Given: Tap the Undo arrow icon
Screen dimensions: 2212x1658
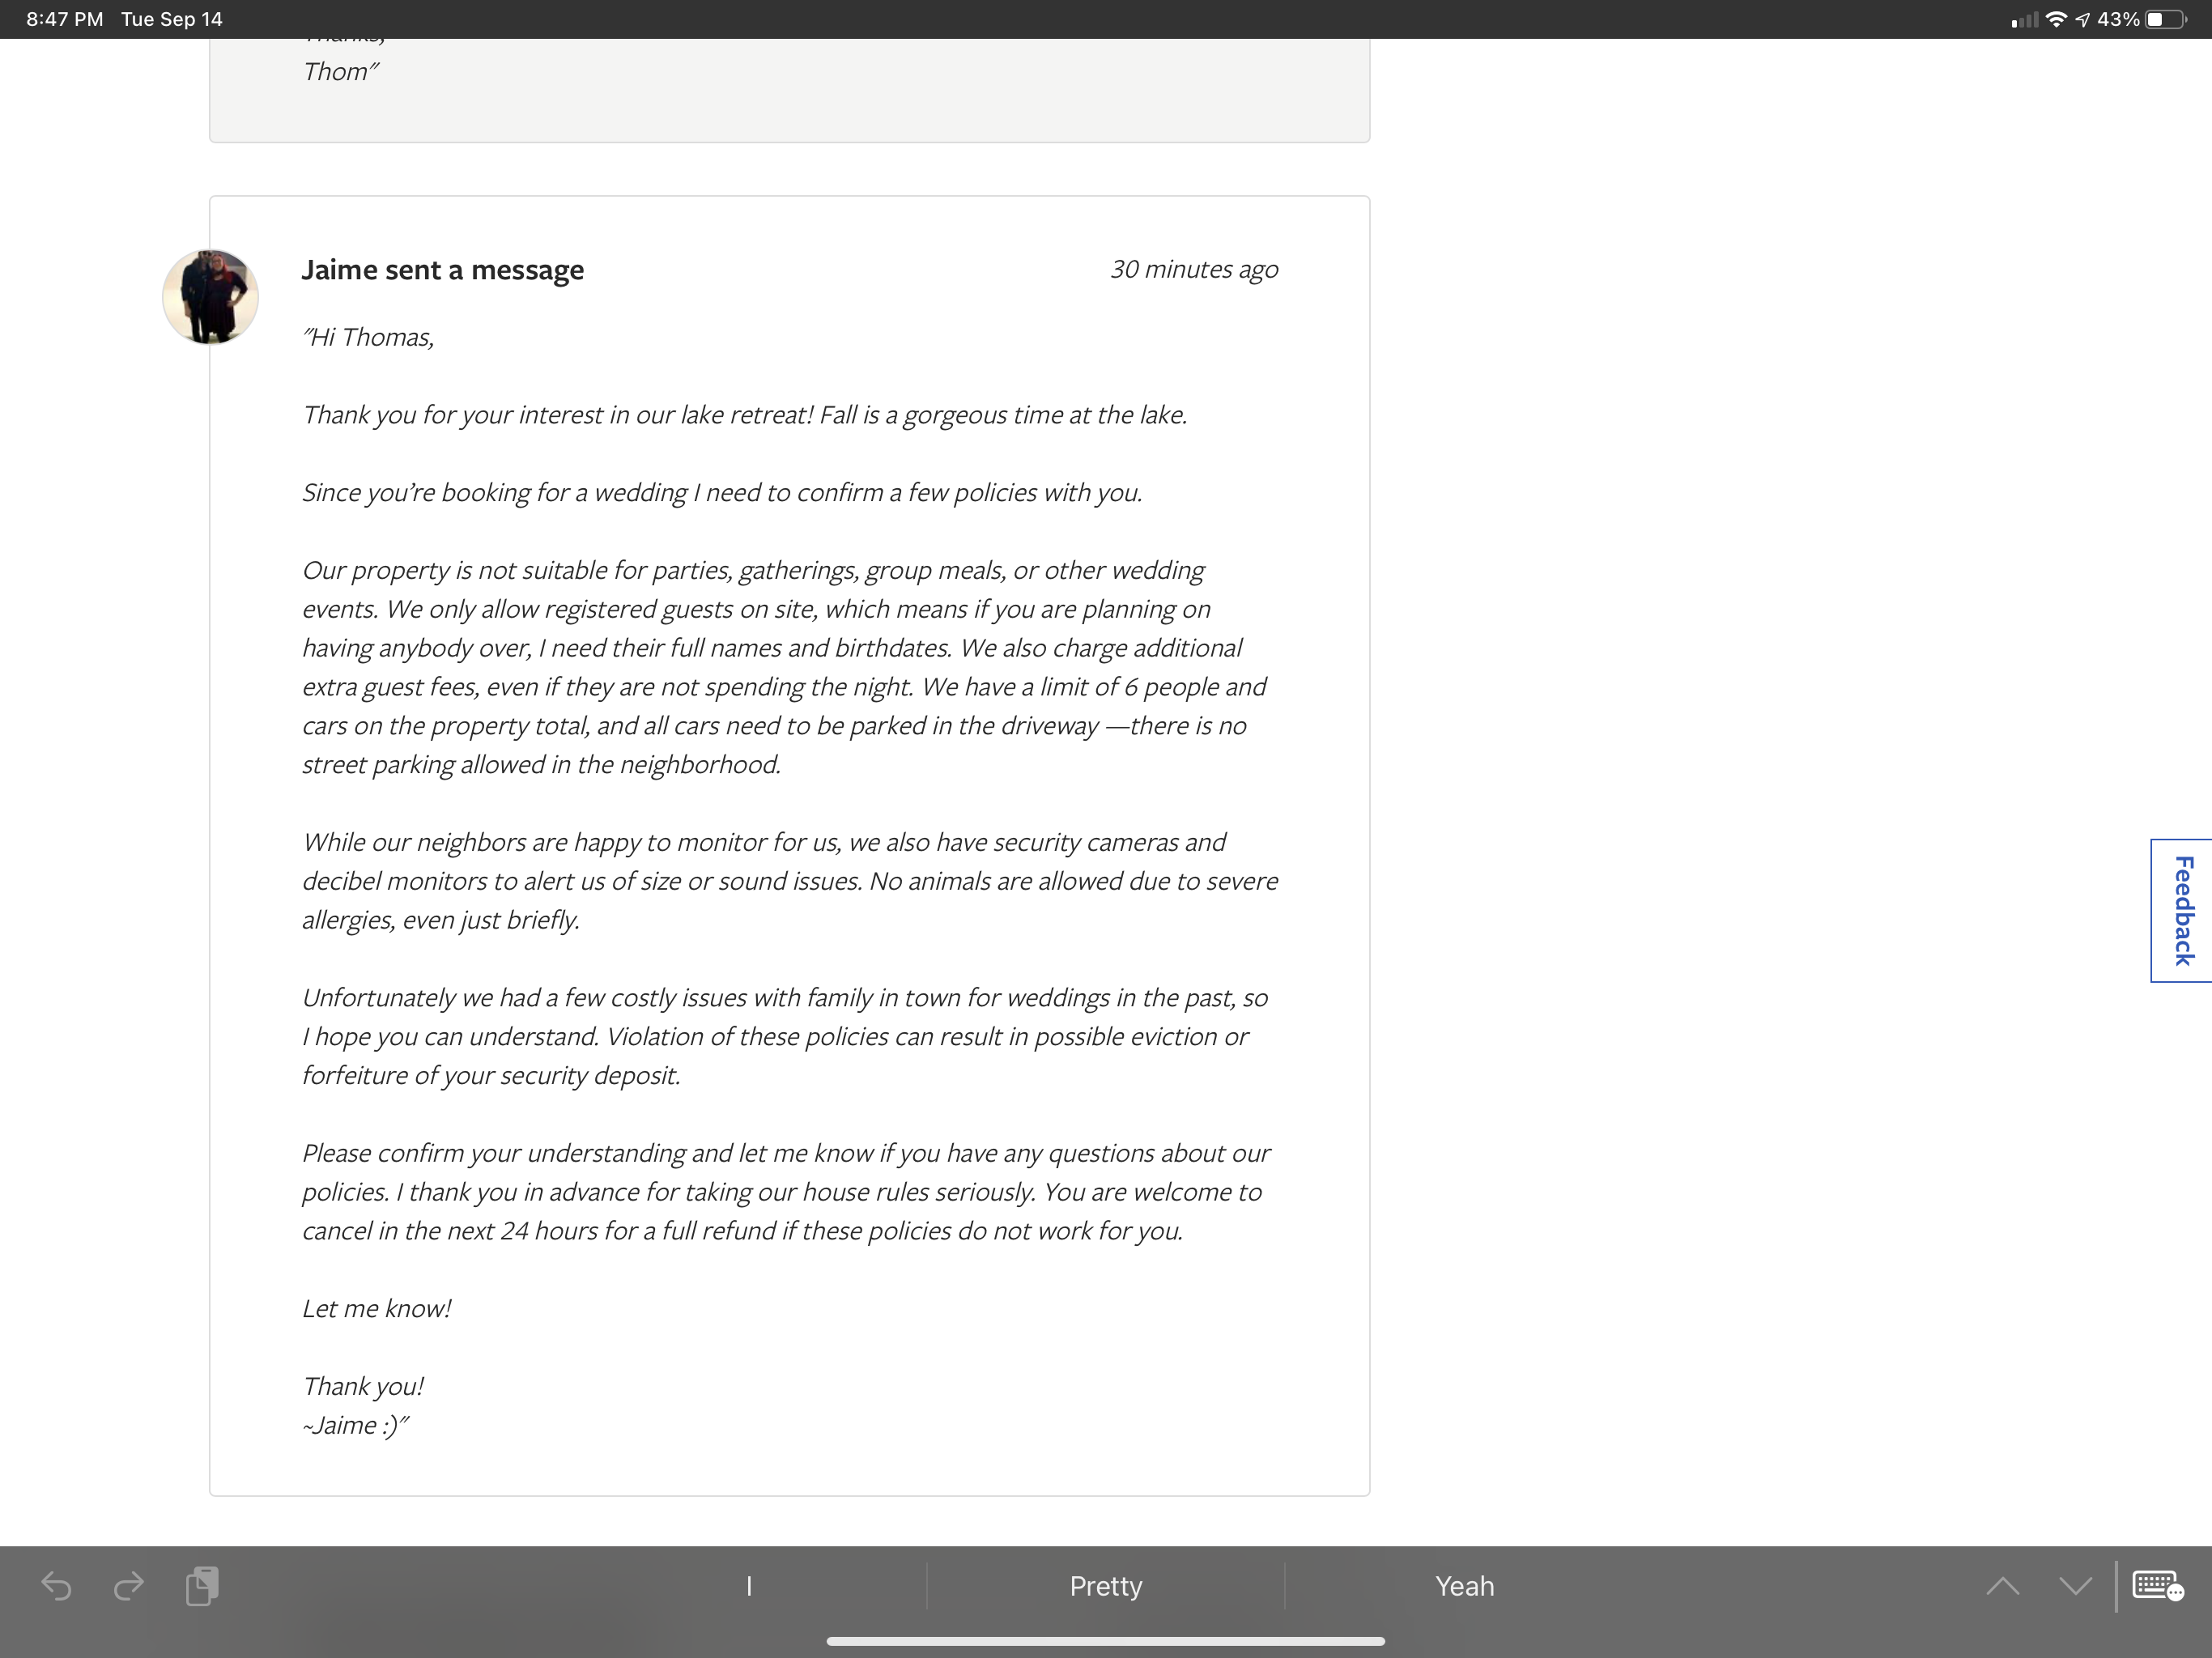Looking at the screenshot, I should [57, 1586].
